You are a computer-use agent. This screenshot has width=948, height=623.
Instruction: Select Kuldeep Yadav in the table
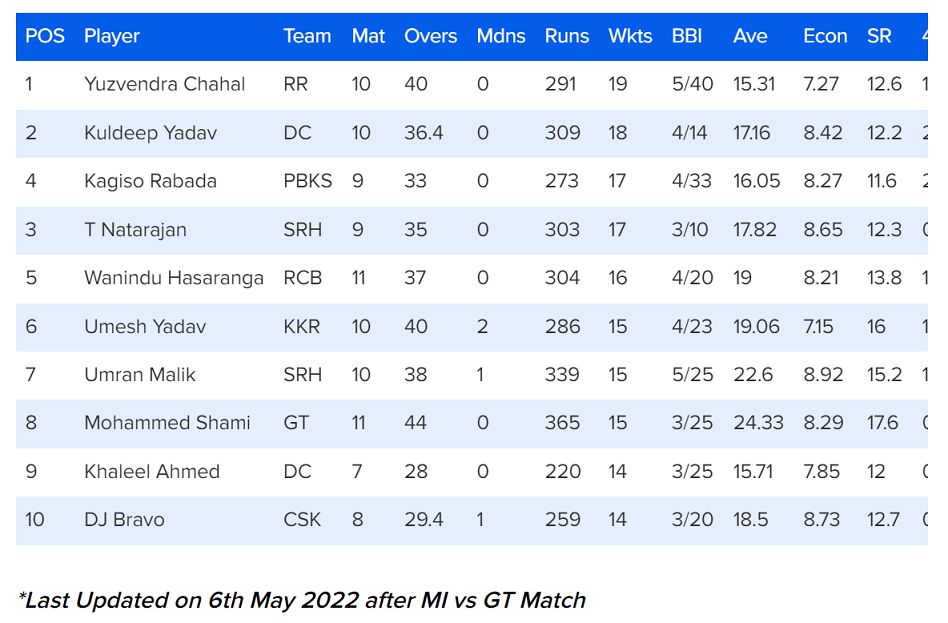(x=150, y=133)
